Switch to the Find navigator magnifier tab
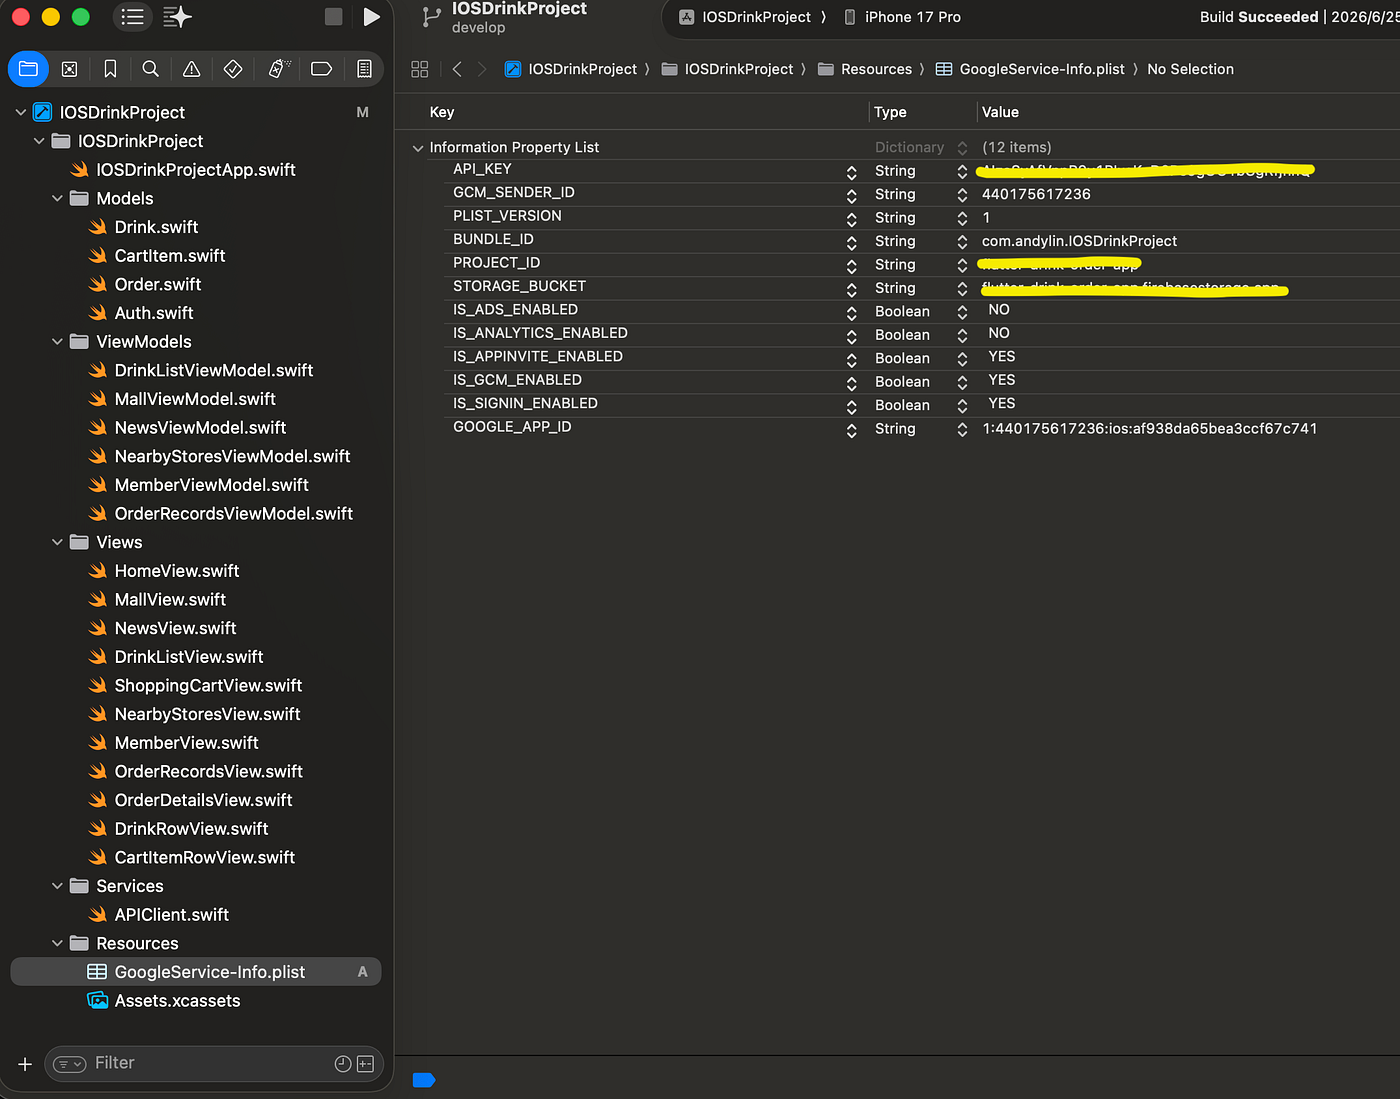 coord(151,69)
